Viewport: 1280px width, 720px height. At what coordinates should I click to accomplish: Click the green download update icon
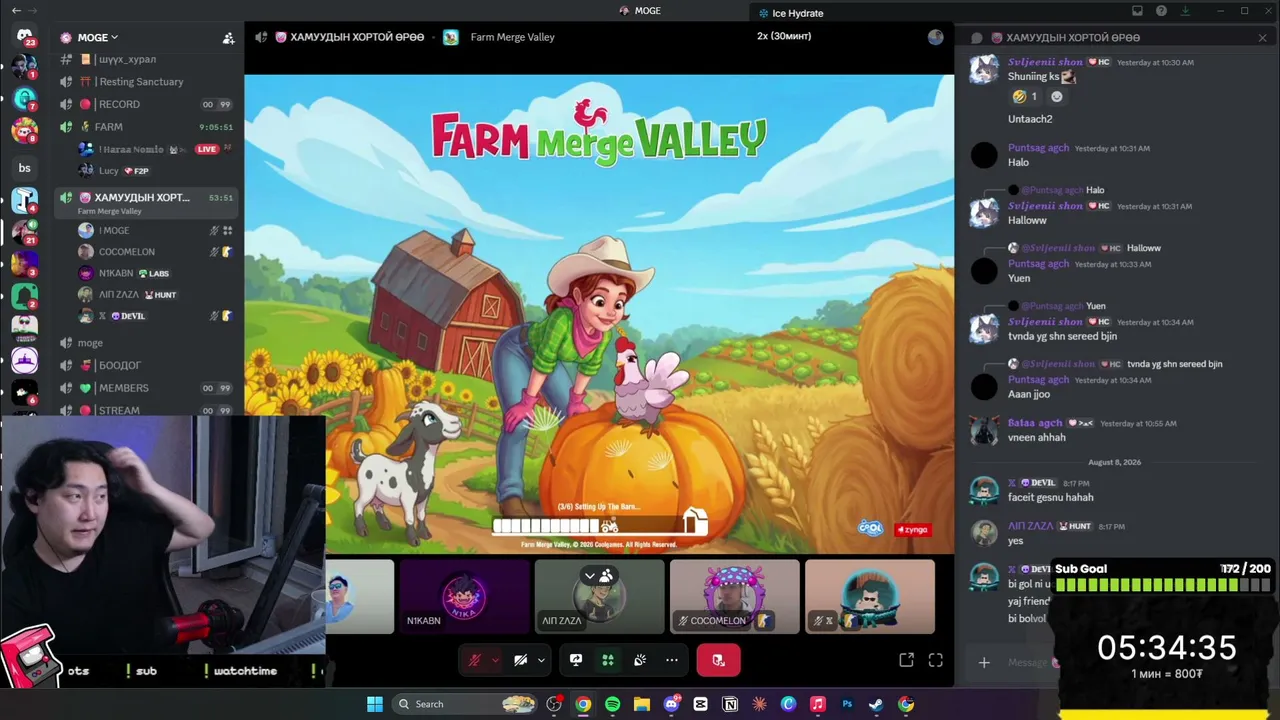pos(1185,11)
